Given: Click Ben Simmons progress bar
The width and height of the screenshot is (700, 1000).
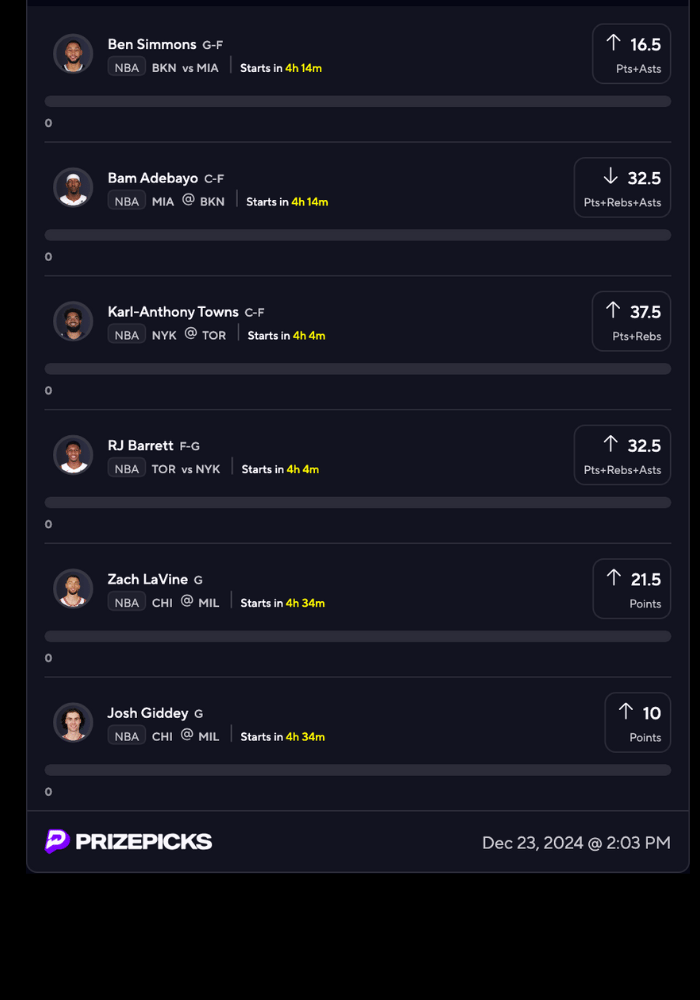Looking at the screenshot, I should click(358, 101).
